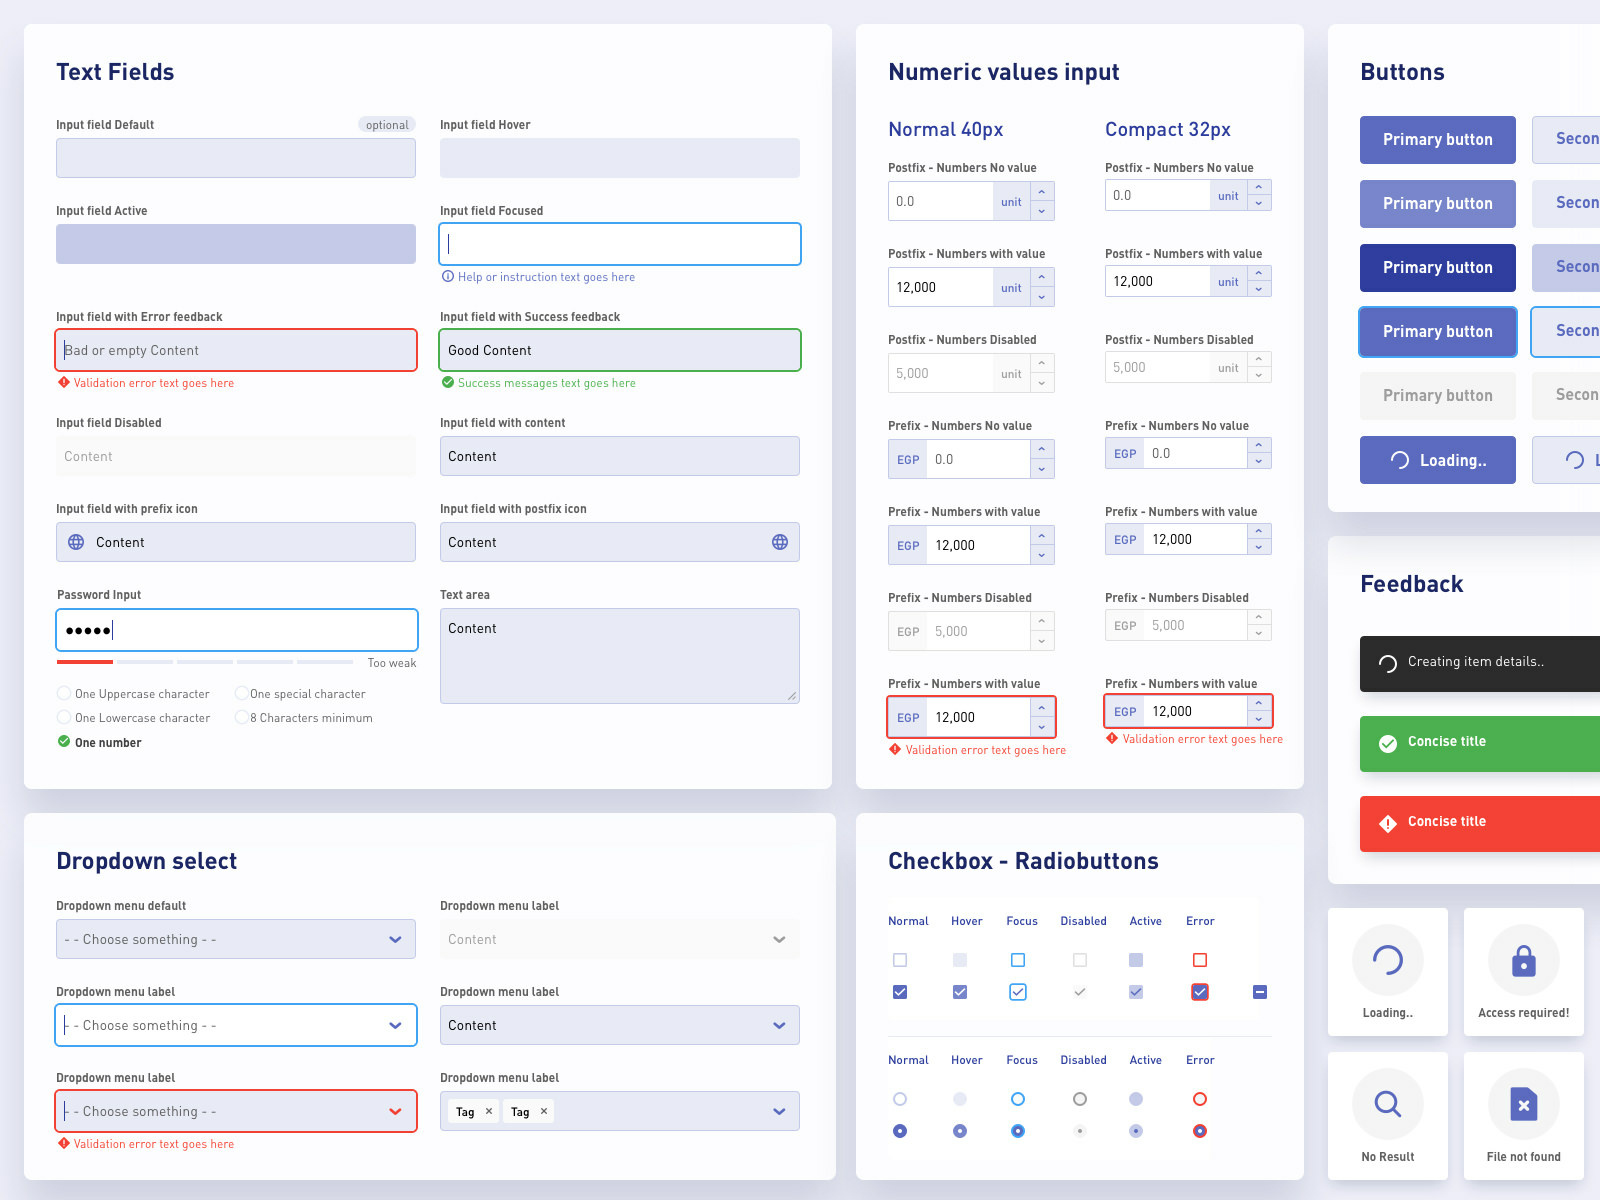Image resolution: width=1600 pixels, height=1200 pixels.
Task: Uncheck the Hover checked checkbox
Action: pos(960,992)
